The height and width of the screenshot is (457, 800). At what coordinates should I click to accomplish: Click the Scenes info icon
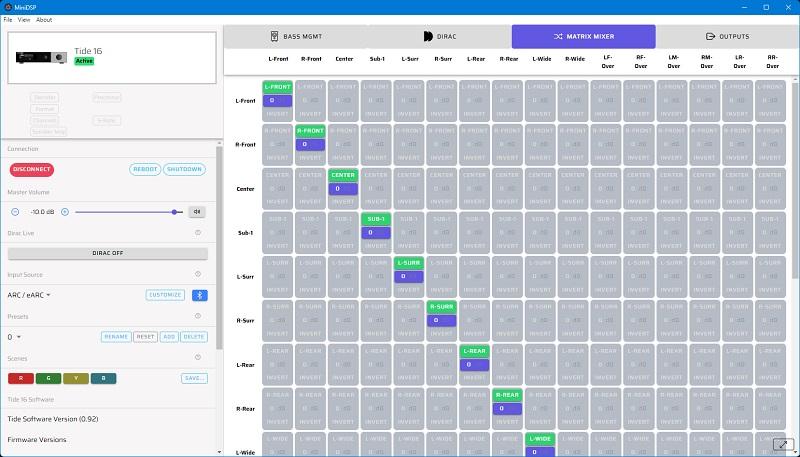[x=198, y=358]
